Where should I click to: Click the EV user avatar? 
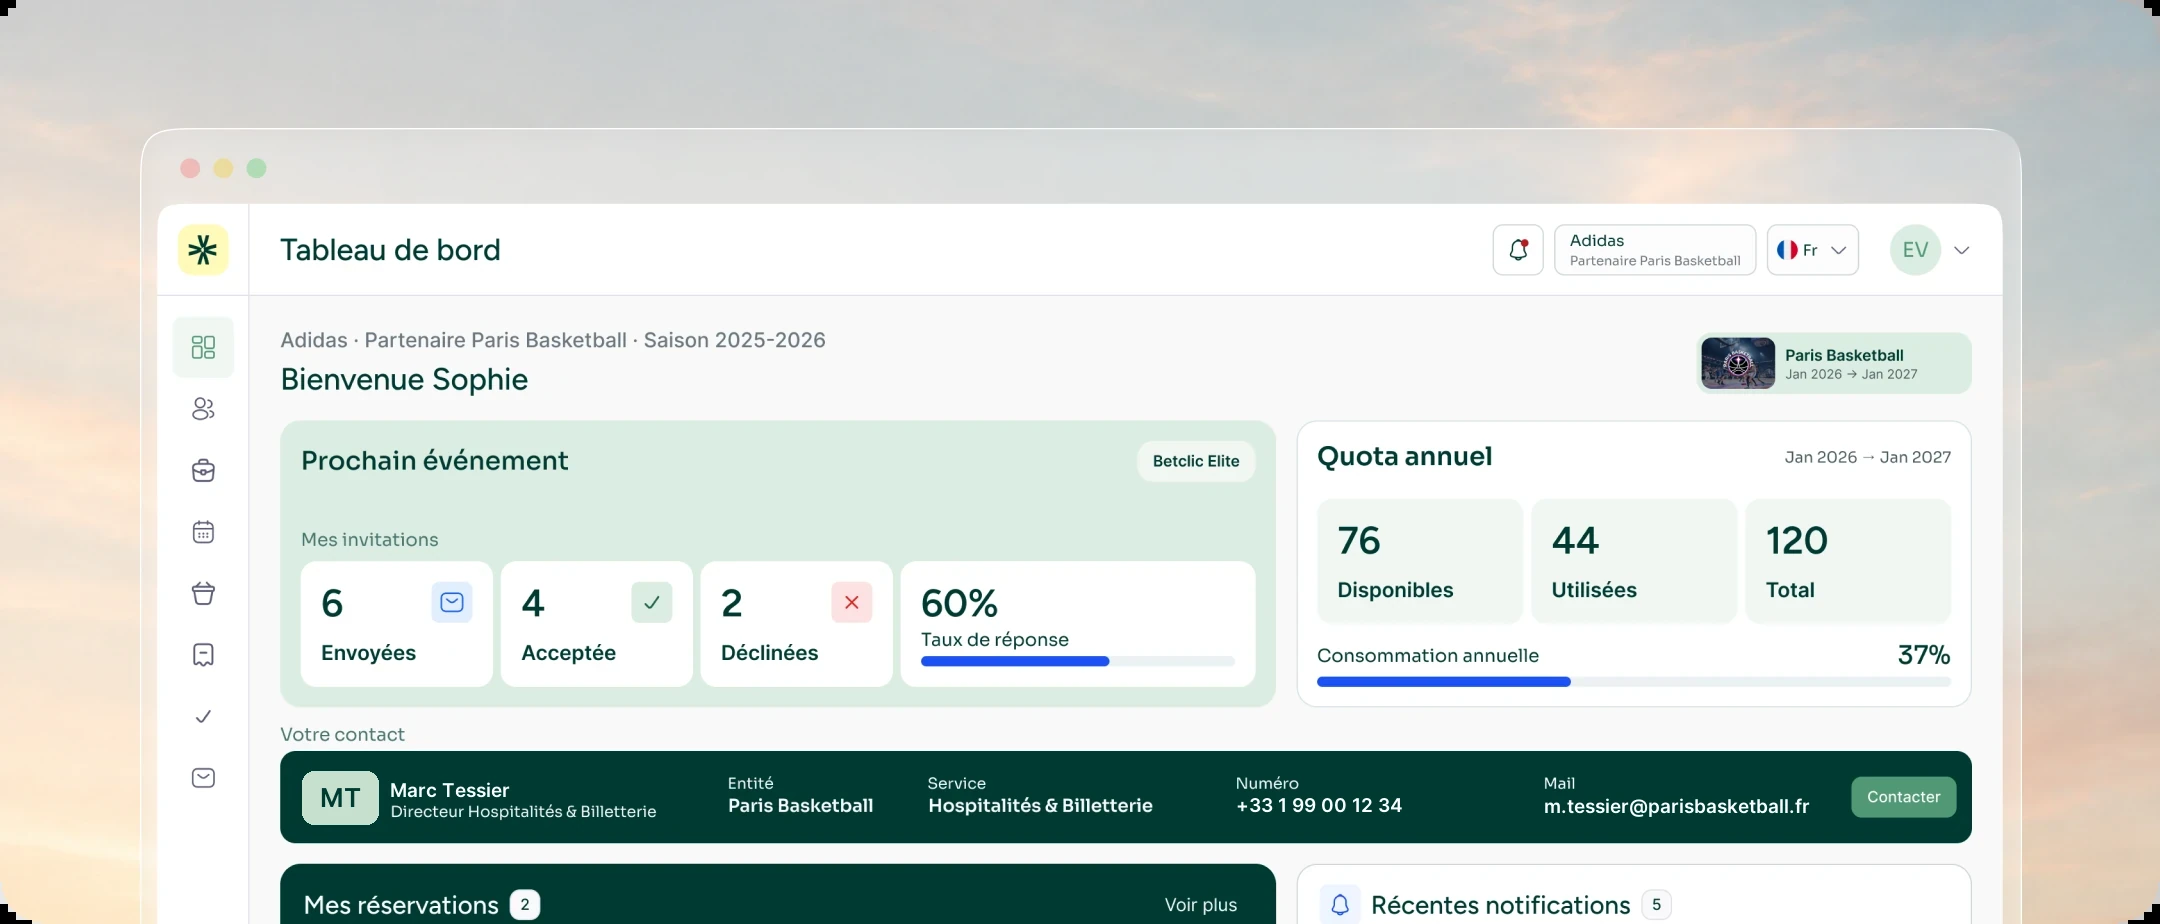pos(1915,250)
